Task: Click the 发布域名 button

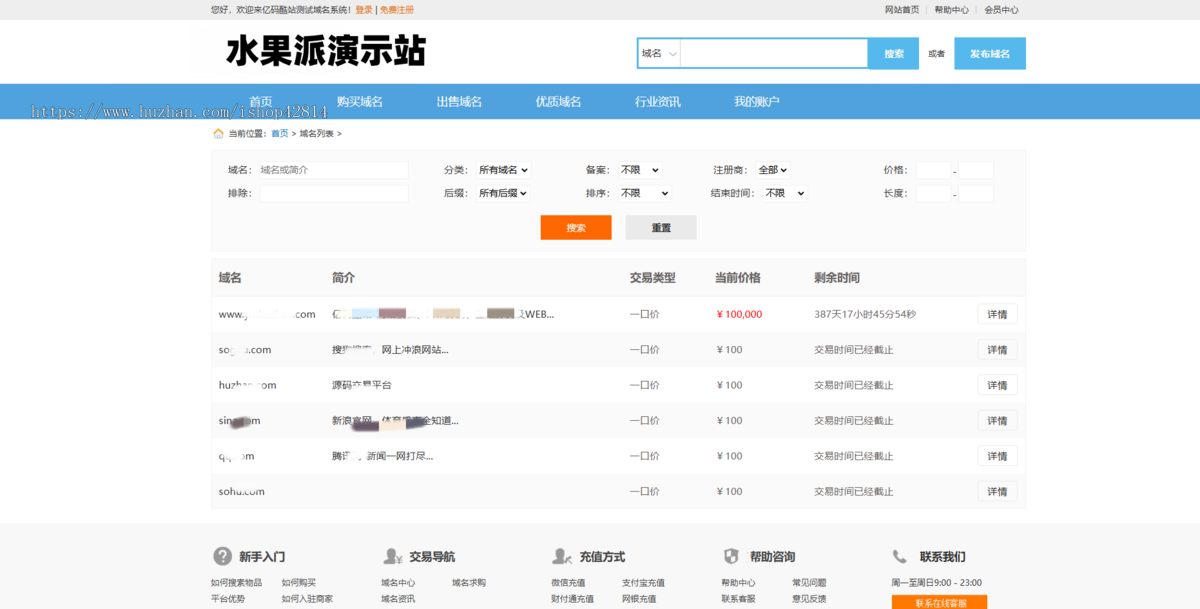Action: pyautogui.click(x=990, y=53)
